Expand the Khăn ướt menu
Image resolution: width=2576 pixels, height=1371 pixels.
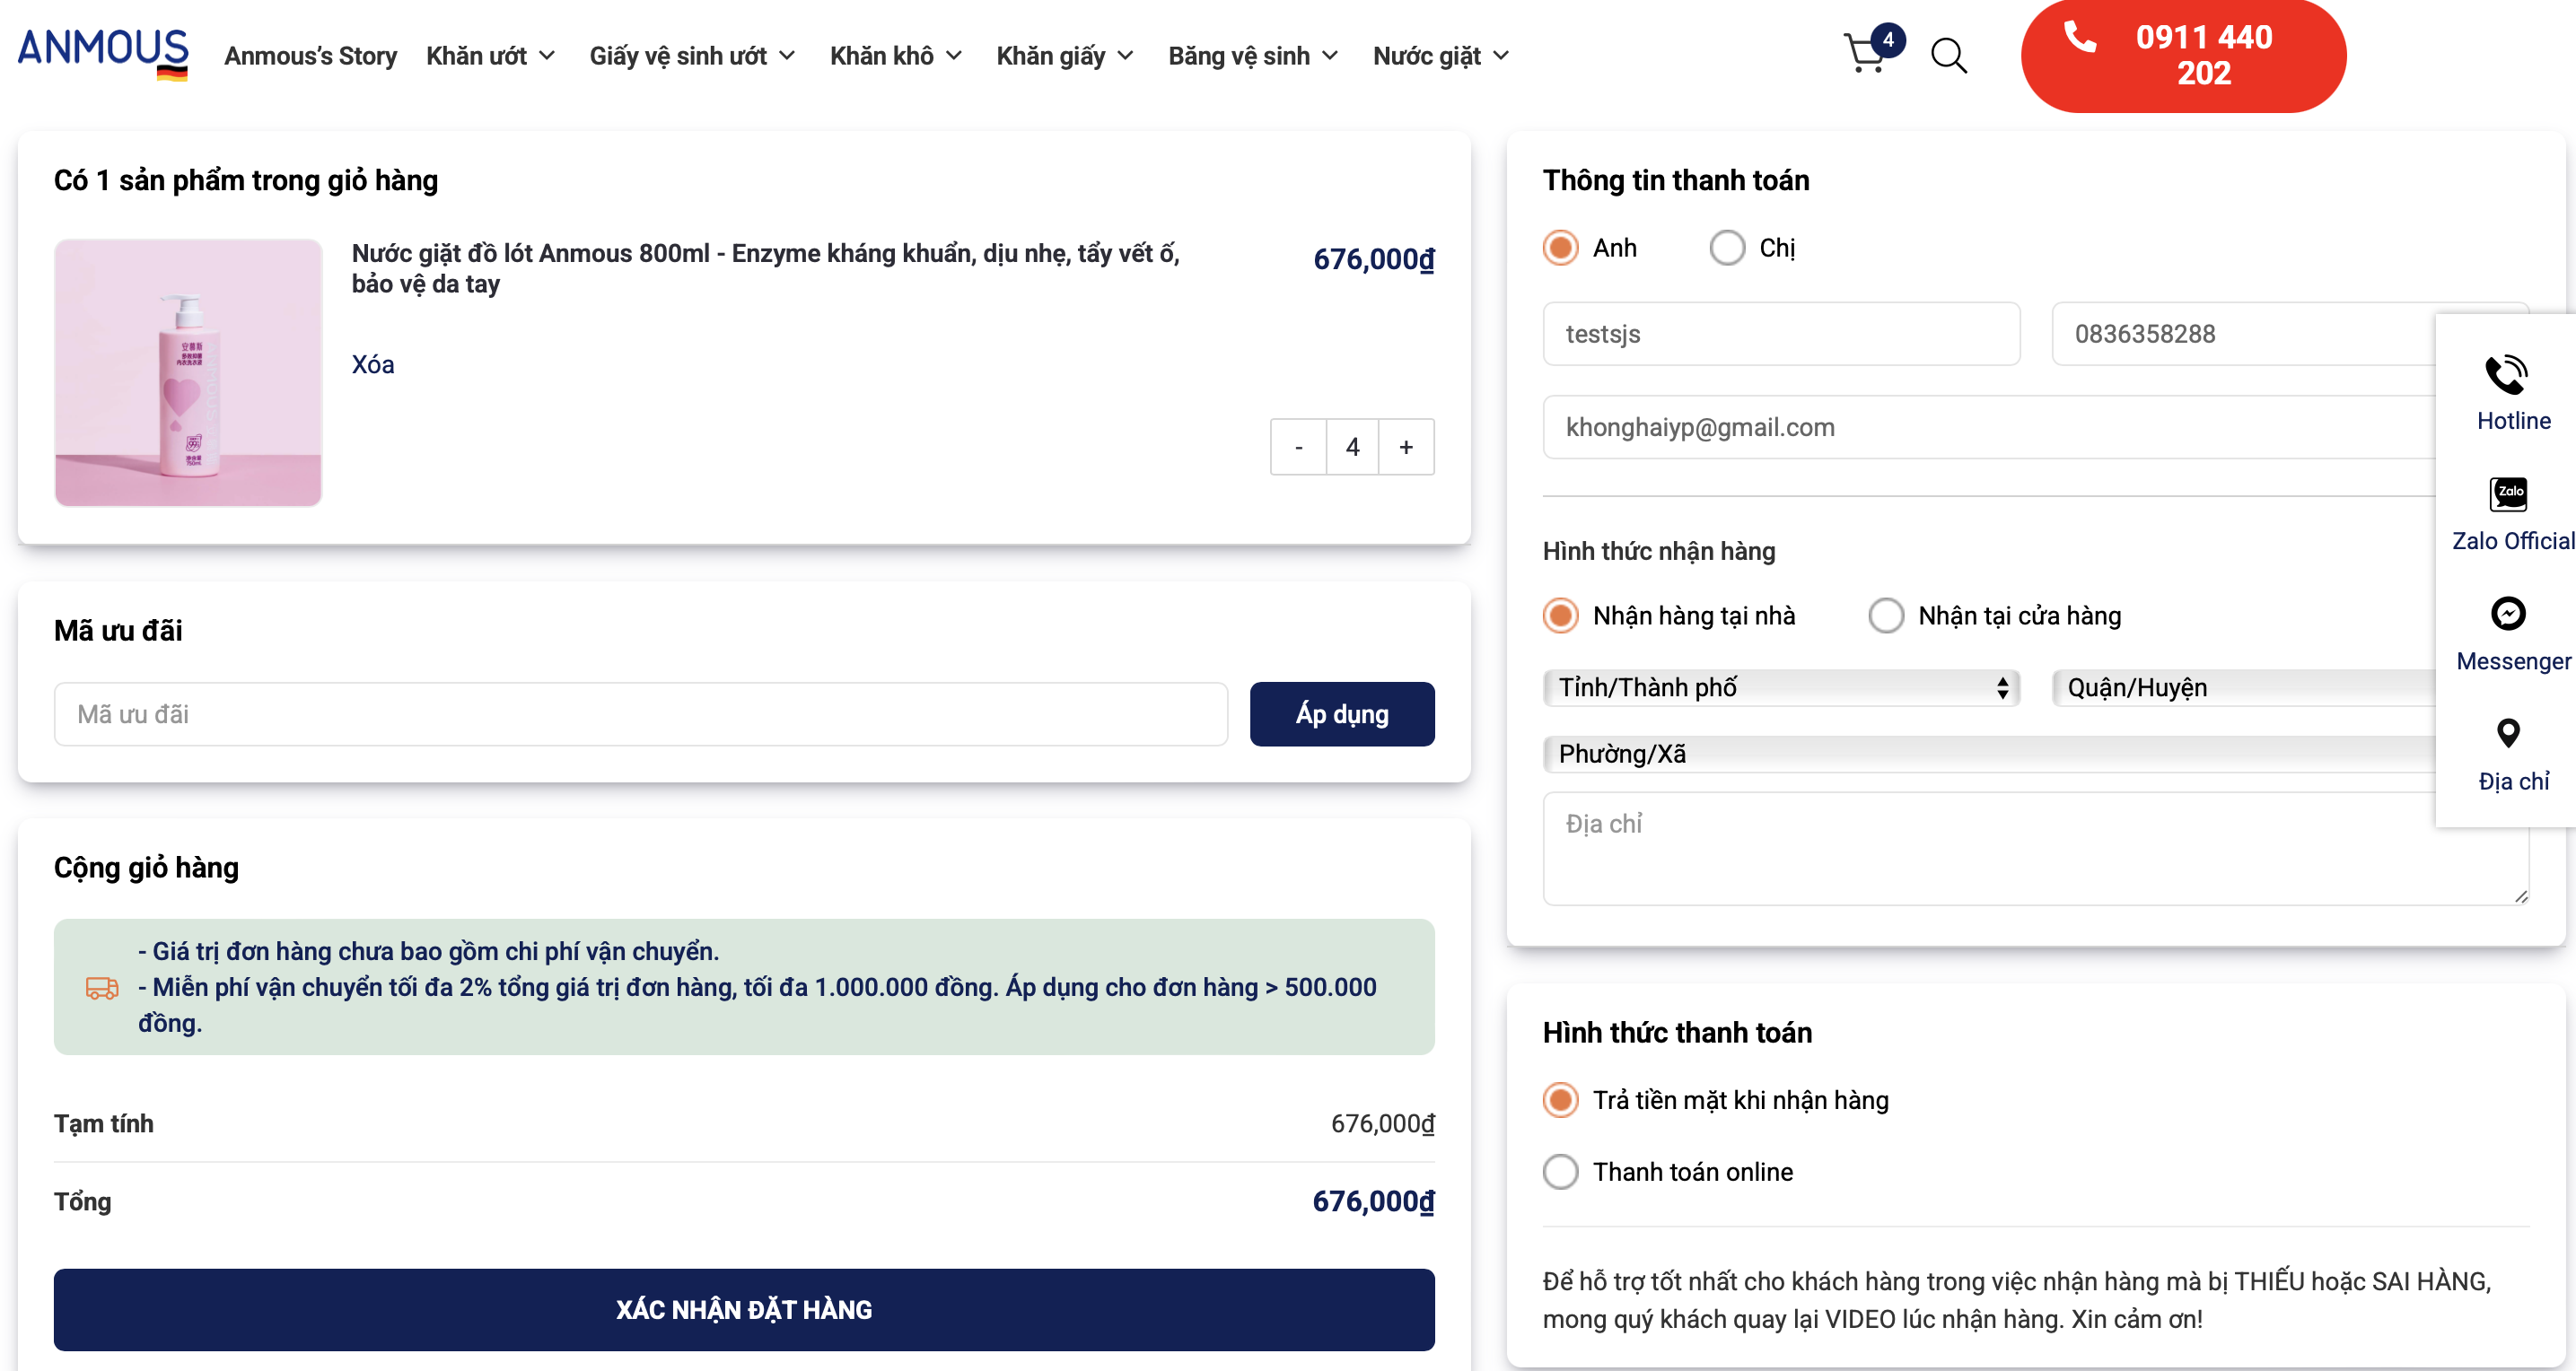pos(490,56)
